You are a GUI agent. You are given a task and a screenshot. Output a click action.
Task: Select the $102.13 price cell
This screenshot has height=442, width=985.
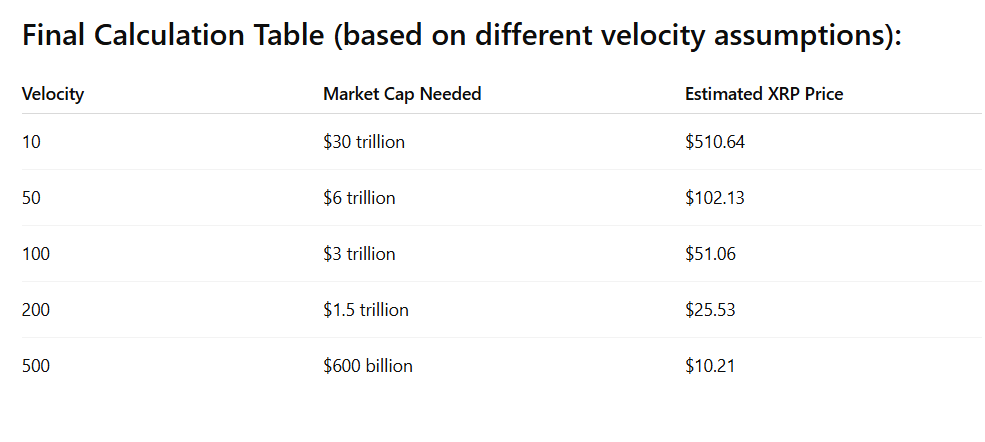pyautogui.click(x=715, y=198)
